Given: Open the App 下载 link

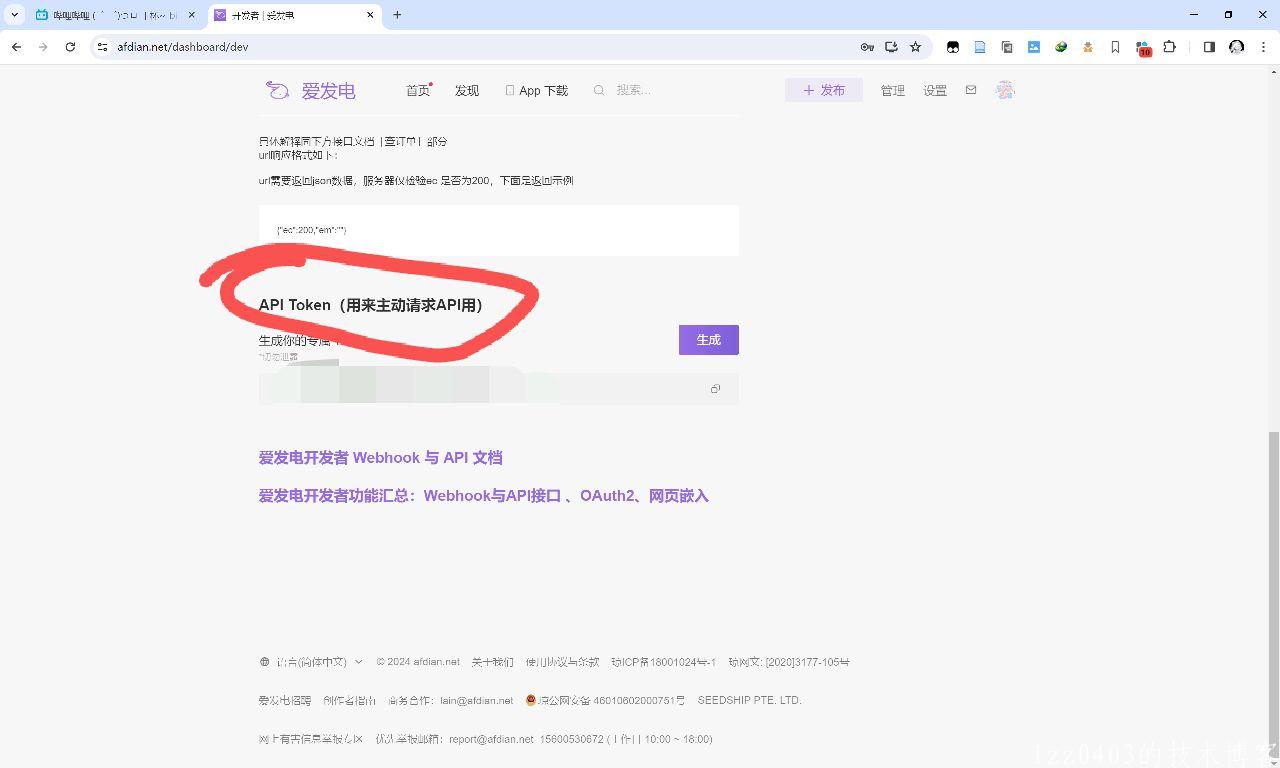Looking at the screenshot, I should [537, 90].
